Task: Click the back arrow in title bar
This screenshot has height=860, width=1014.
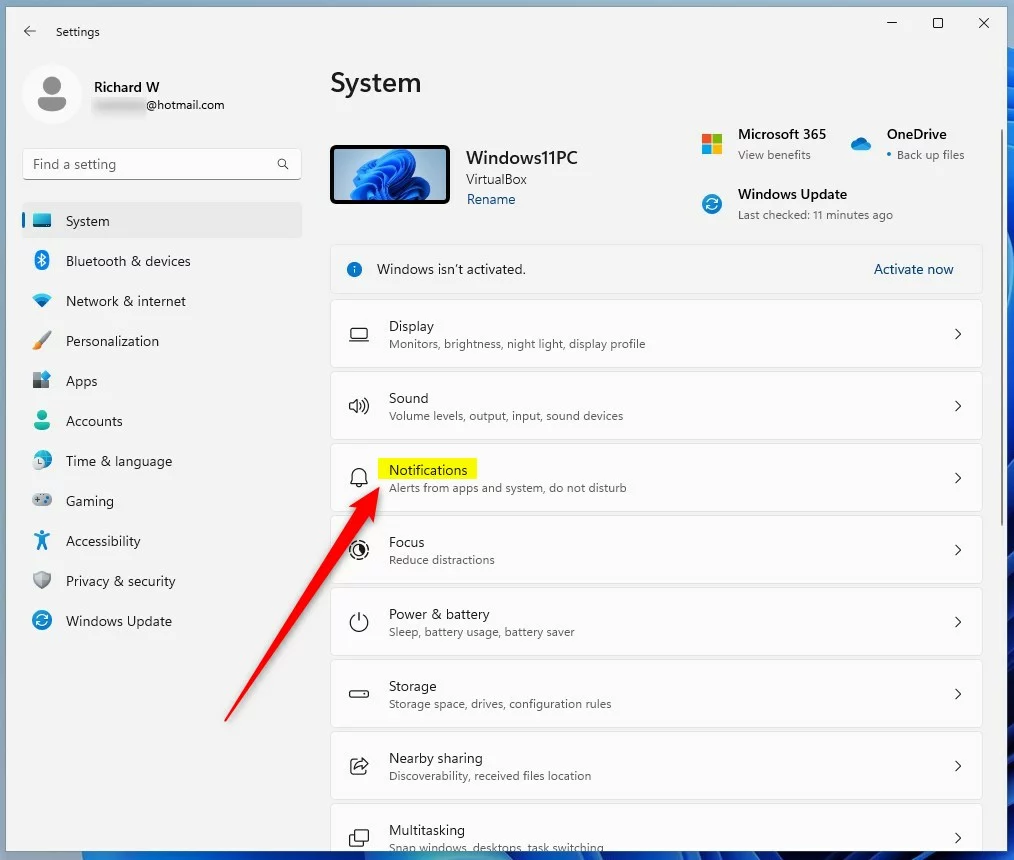Action: (30, 32)
